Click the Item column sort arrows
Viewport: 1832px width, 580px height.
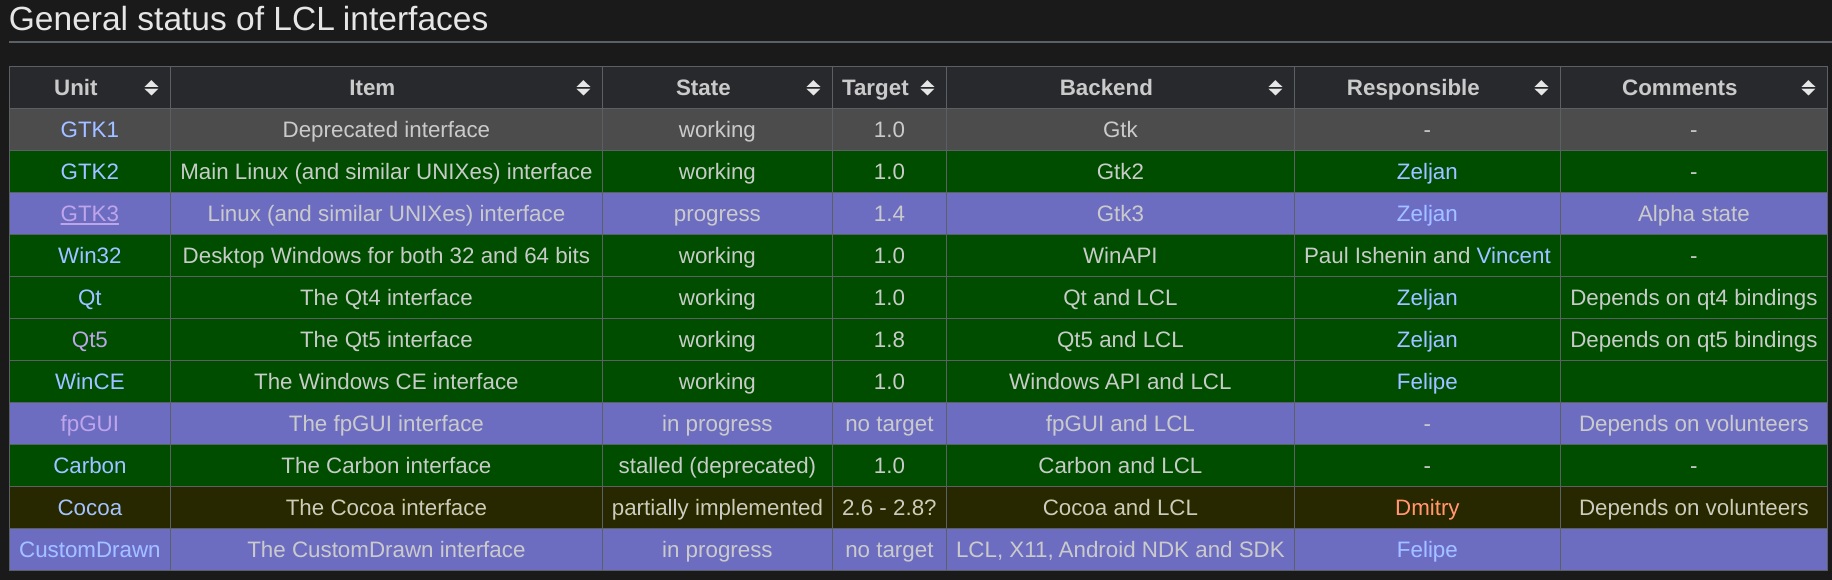tap(583, 88)
